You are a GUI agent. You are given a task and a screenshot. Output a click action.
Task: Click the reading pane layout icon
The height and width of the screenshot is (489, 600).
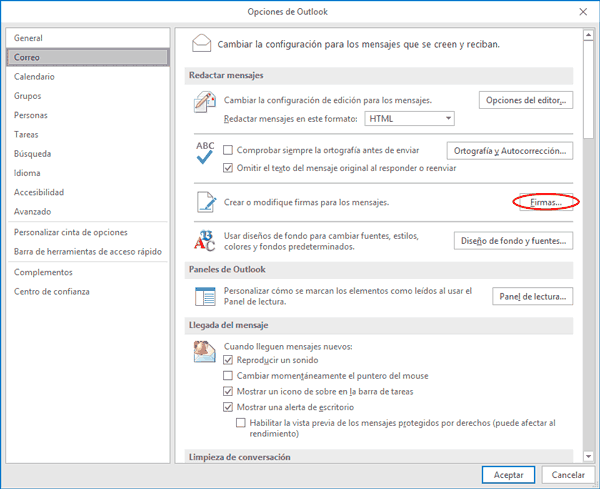[x=205, y=296]
